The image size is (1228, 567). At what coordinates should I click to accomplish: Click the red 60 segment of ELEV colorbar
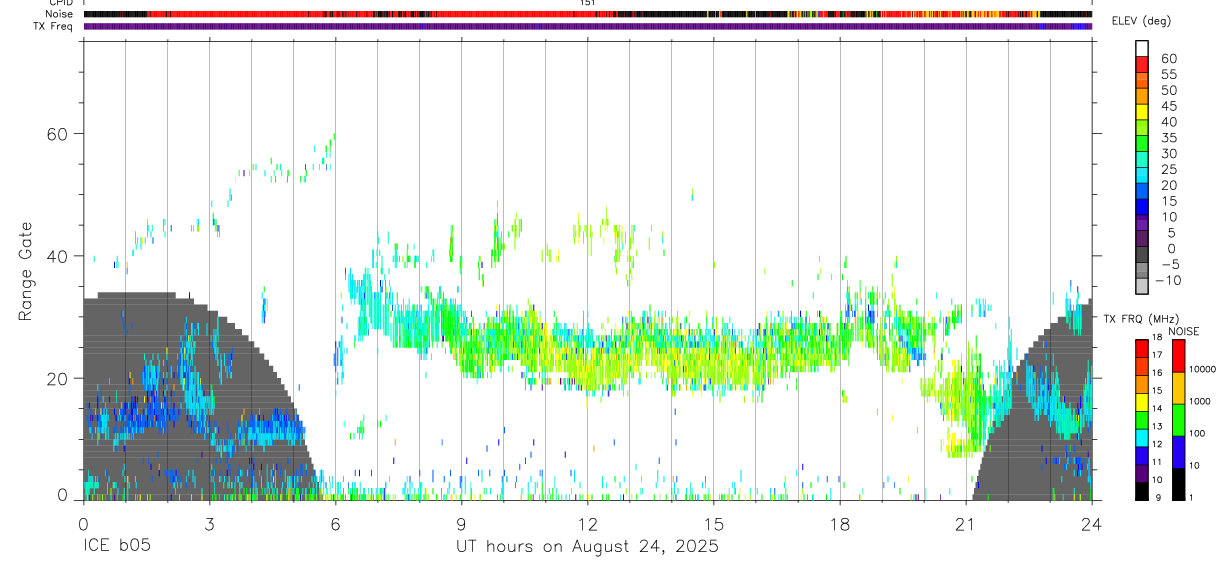[1142, 64]
